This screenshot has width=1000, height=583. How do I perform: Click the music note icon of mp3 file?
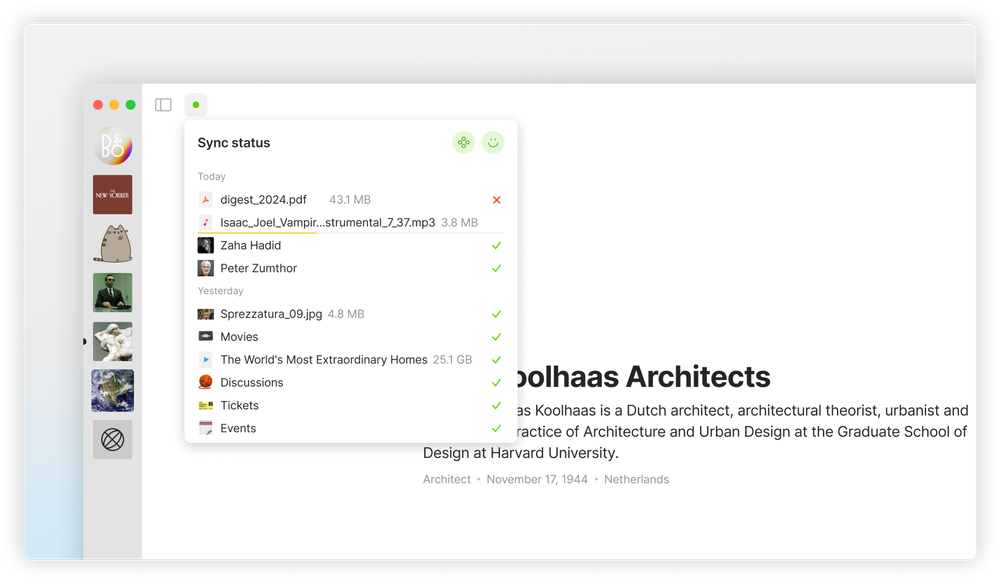pos(205,223)
